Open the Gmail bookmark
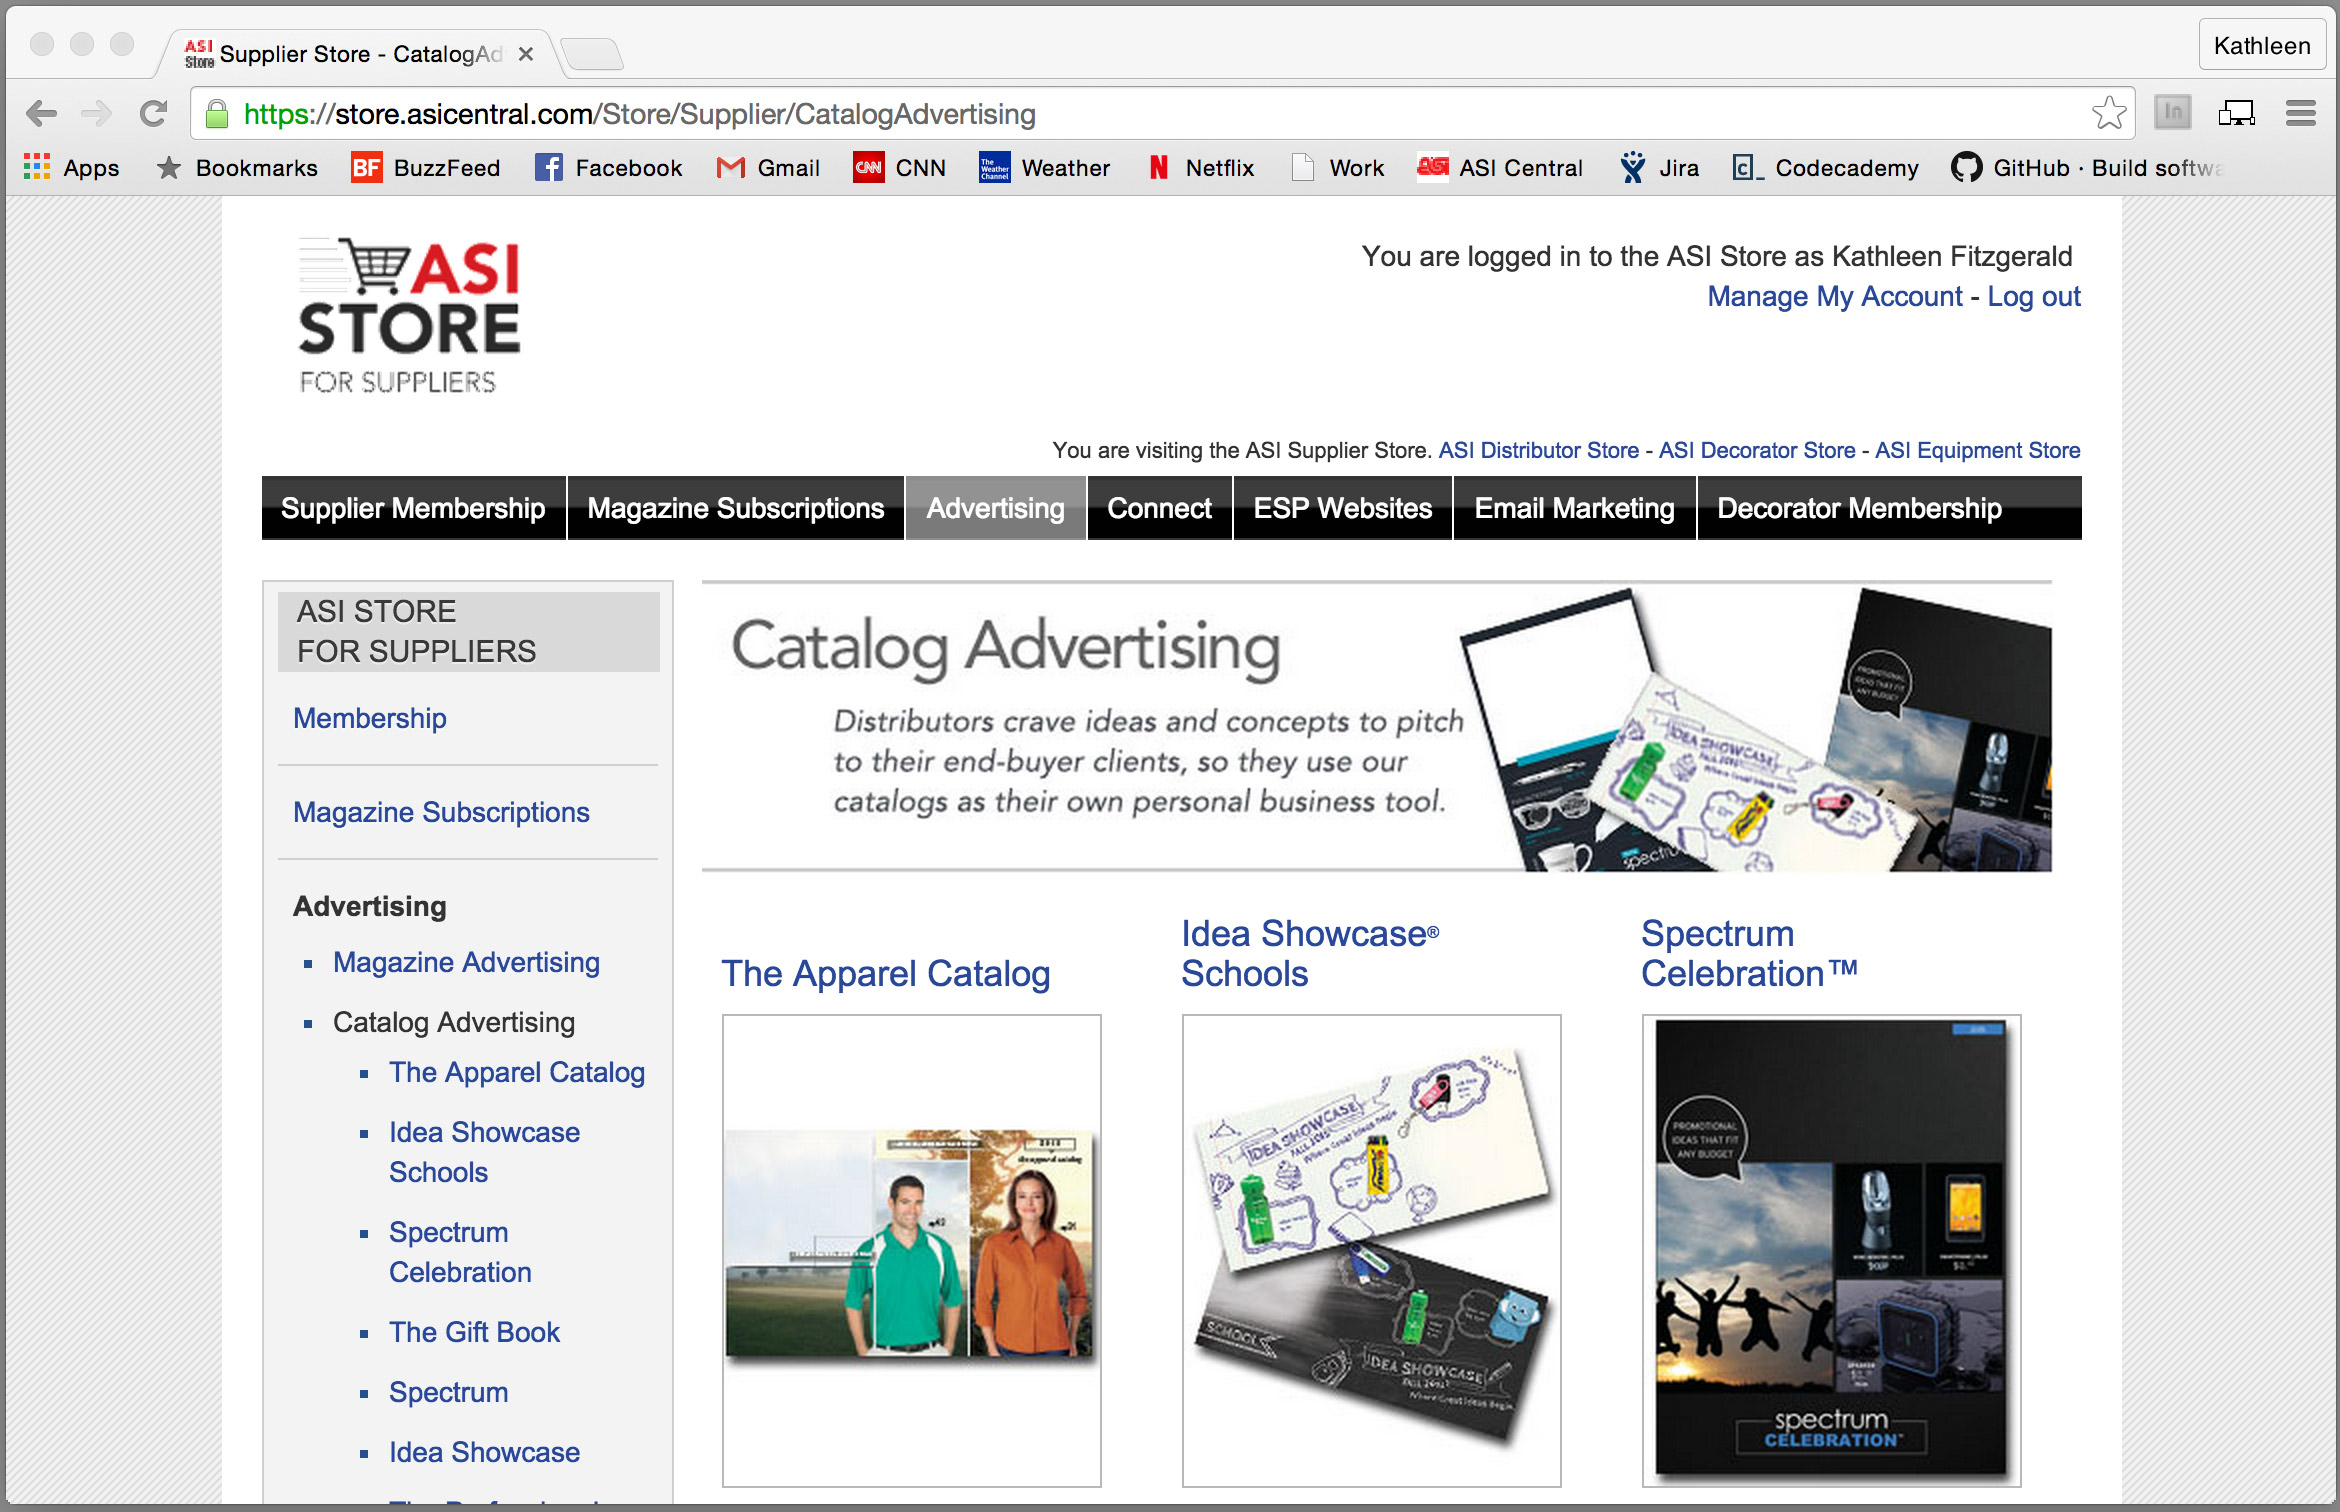Viewport: 2340px width, 1512px height. click(x=768, y=167)
